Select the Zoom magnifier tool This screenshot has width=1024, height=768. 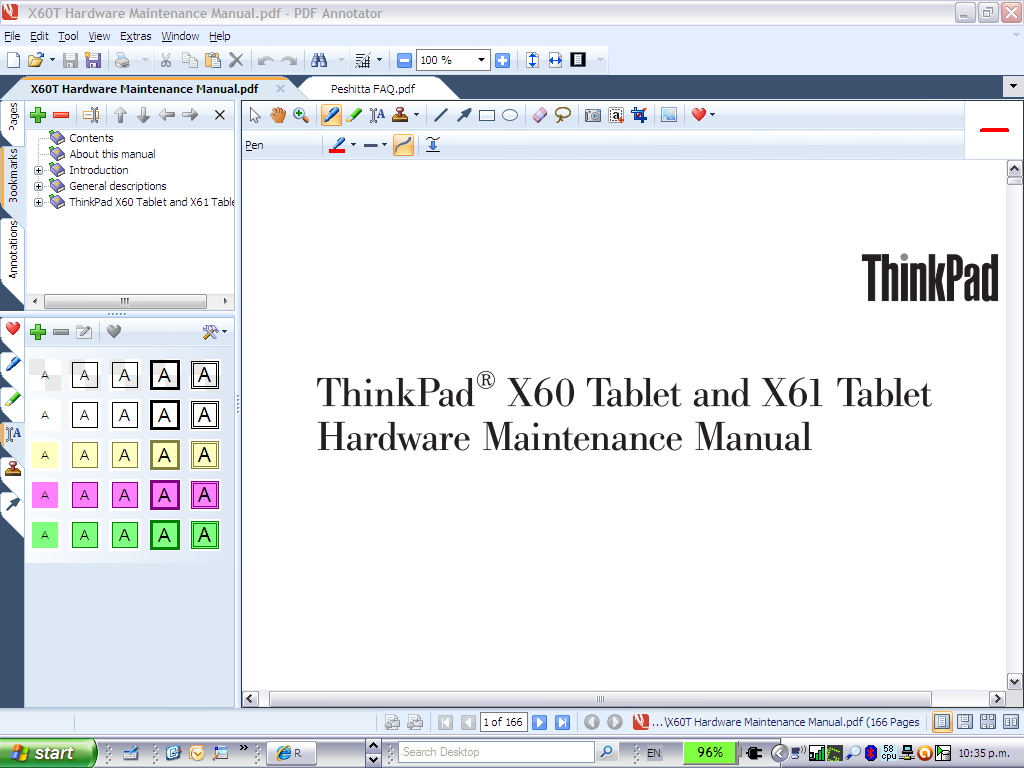[301, 116]
